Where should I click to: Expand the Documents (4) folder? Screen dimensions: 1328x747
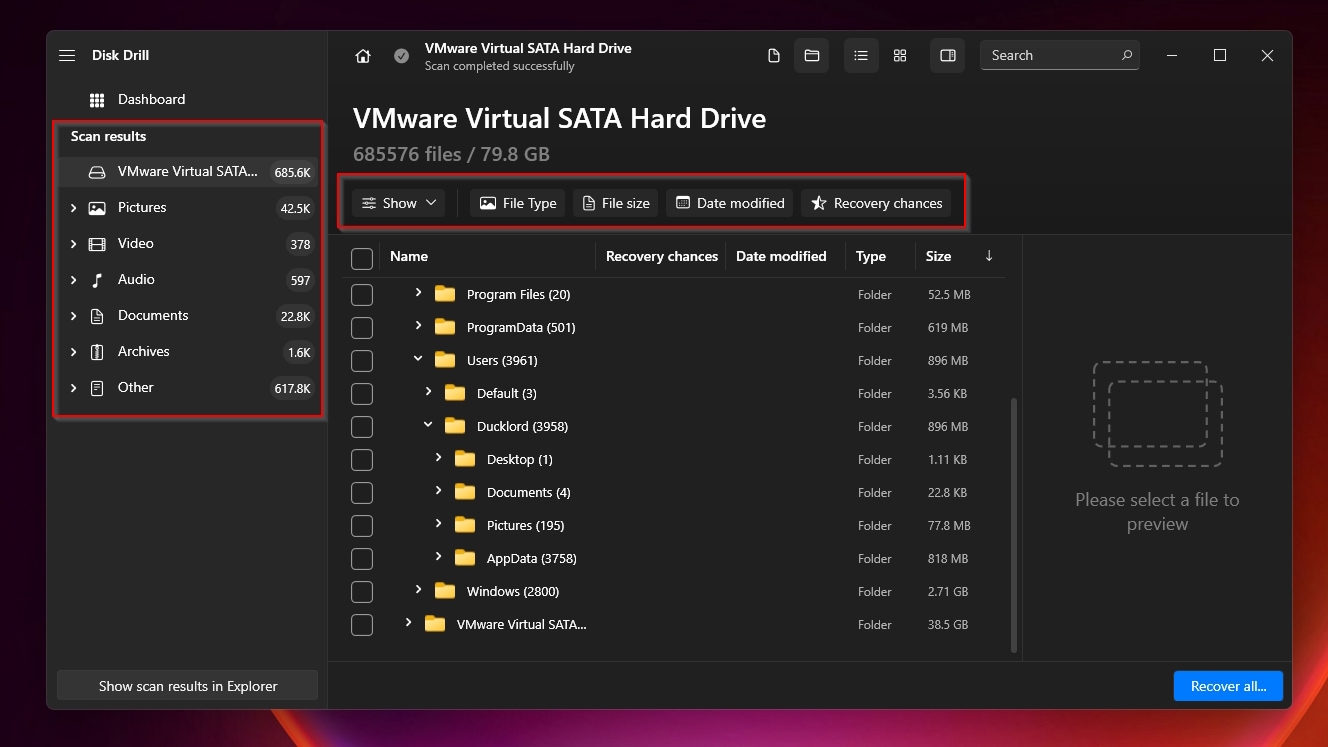point(438,491)
